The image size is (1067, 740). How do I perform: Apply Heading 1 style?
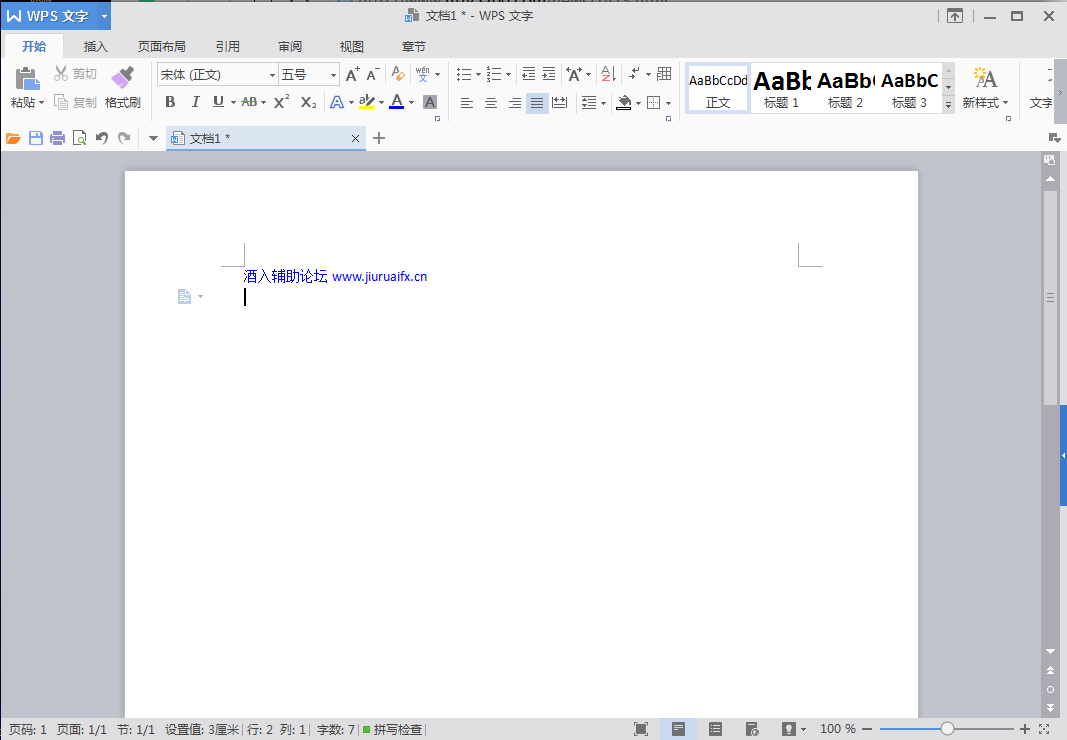point(782,89)
